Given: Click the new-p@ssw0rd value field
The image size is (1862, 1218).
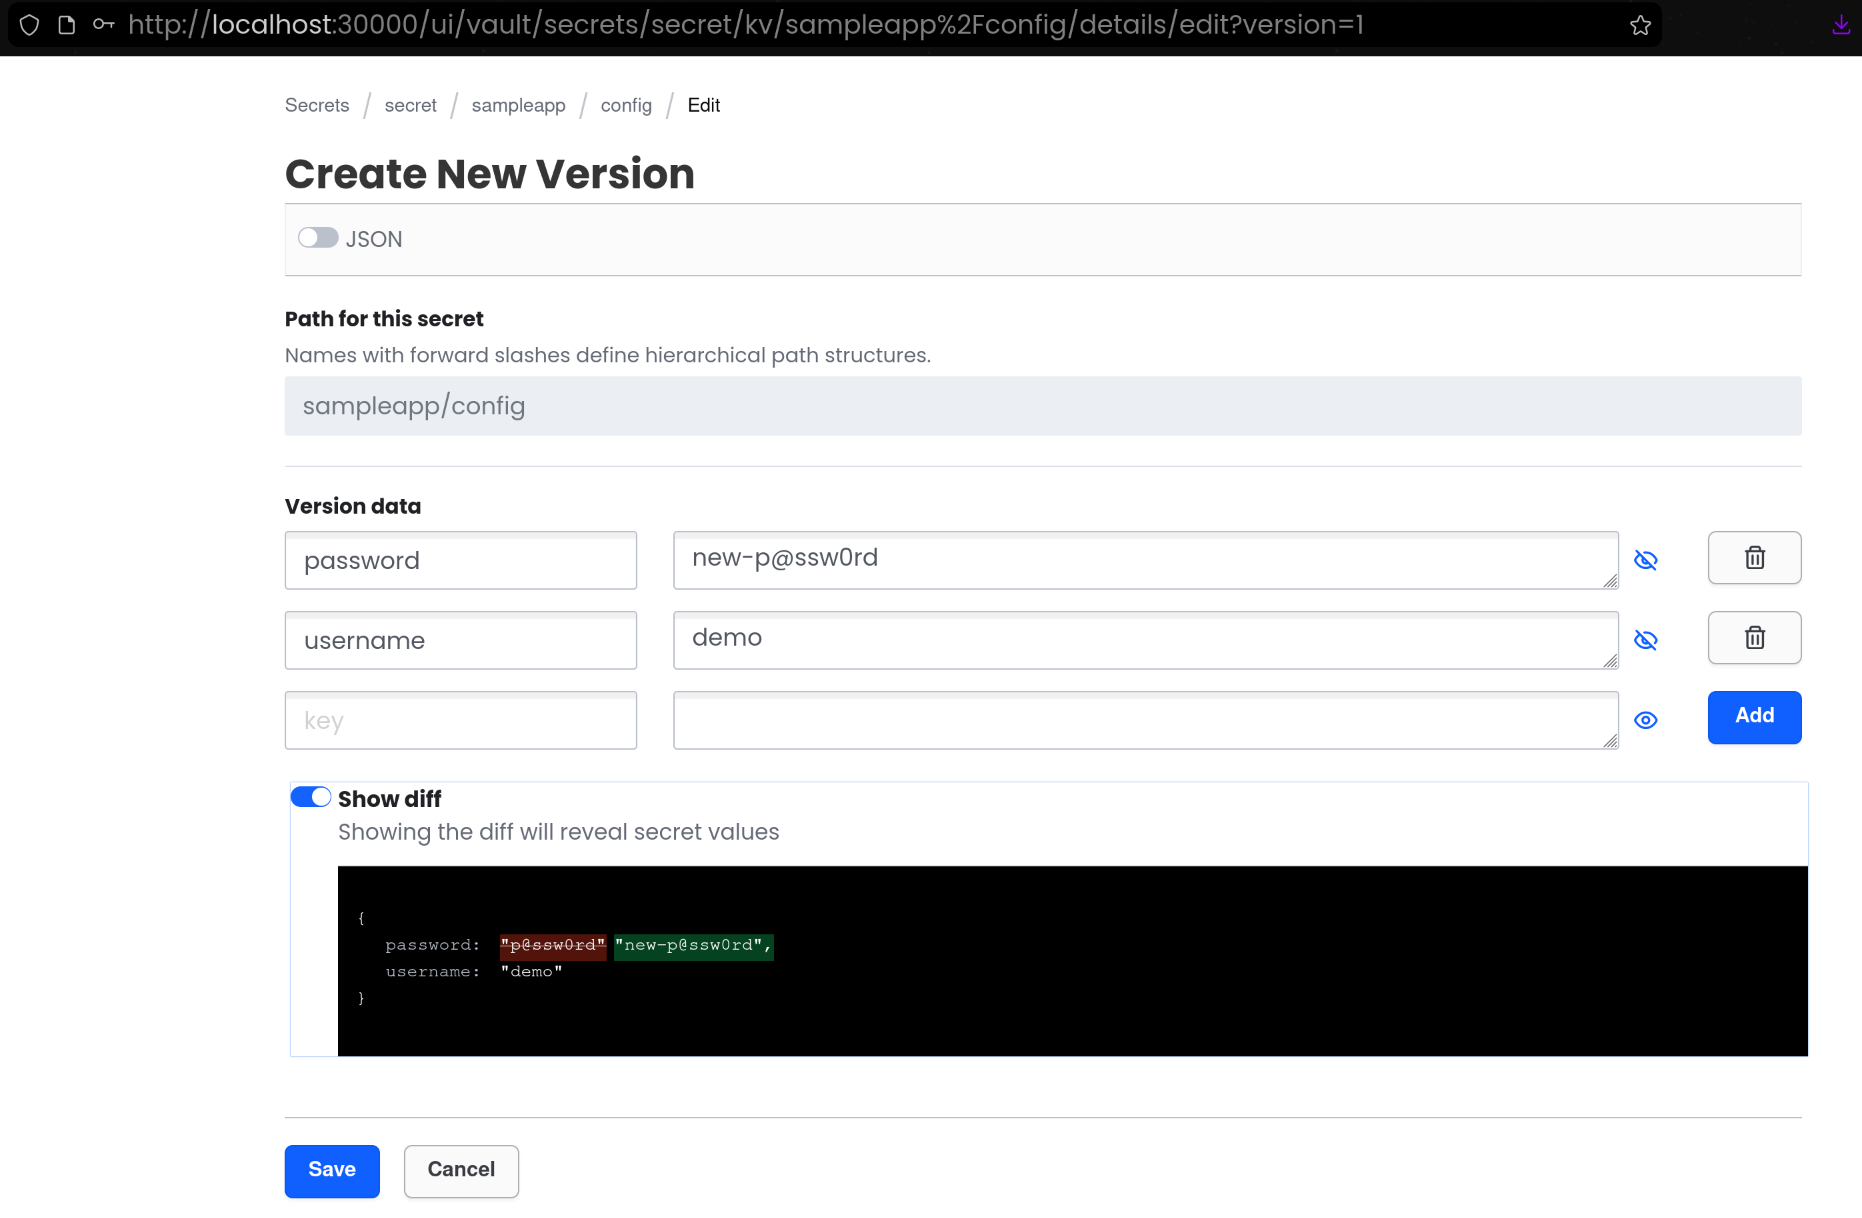Looking at the screenshot, I should [1146, 560].
